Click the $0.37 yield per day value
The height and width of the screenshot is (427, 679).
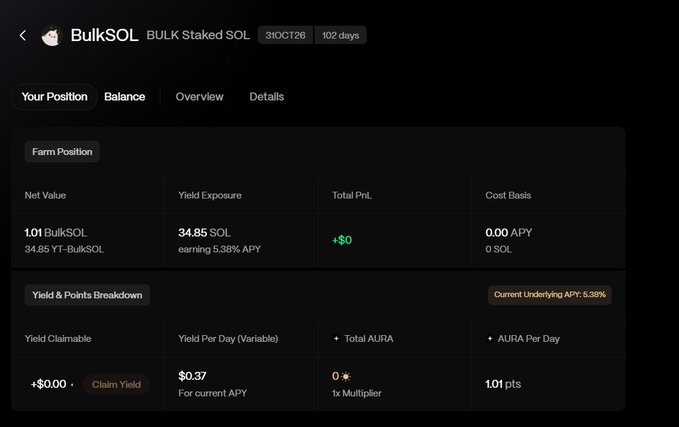tap(192, 376)
